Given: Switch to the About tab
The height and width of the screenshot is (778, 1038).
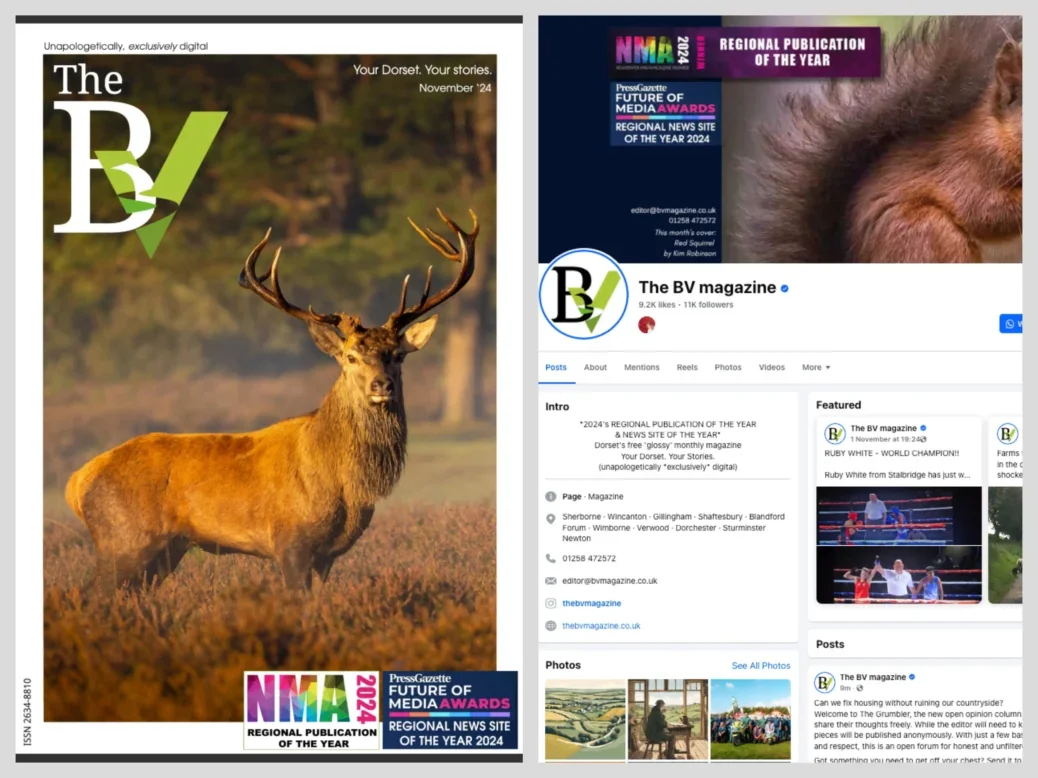Looking at the screenshot, I should 595,367.
